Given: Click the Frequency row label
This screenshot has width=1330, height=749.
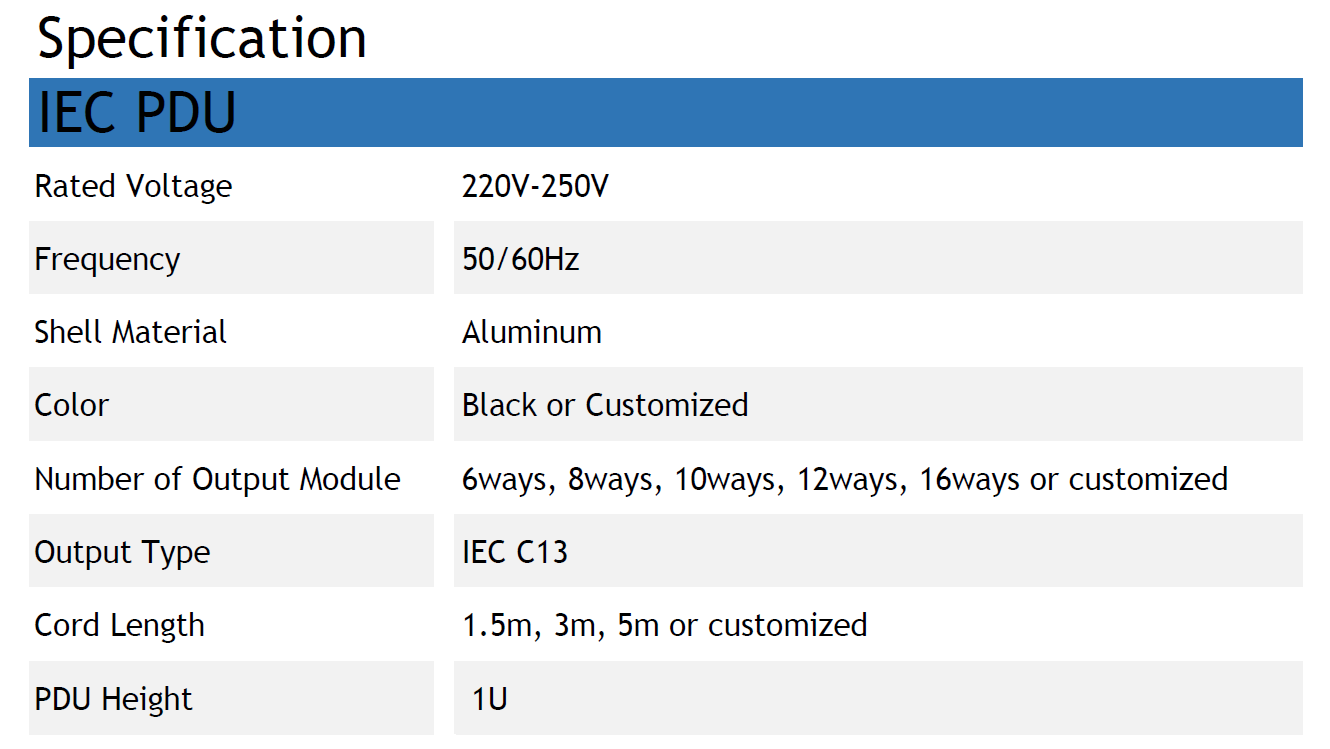Looking at the screenshot, I should pos(107,259).
